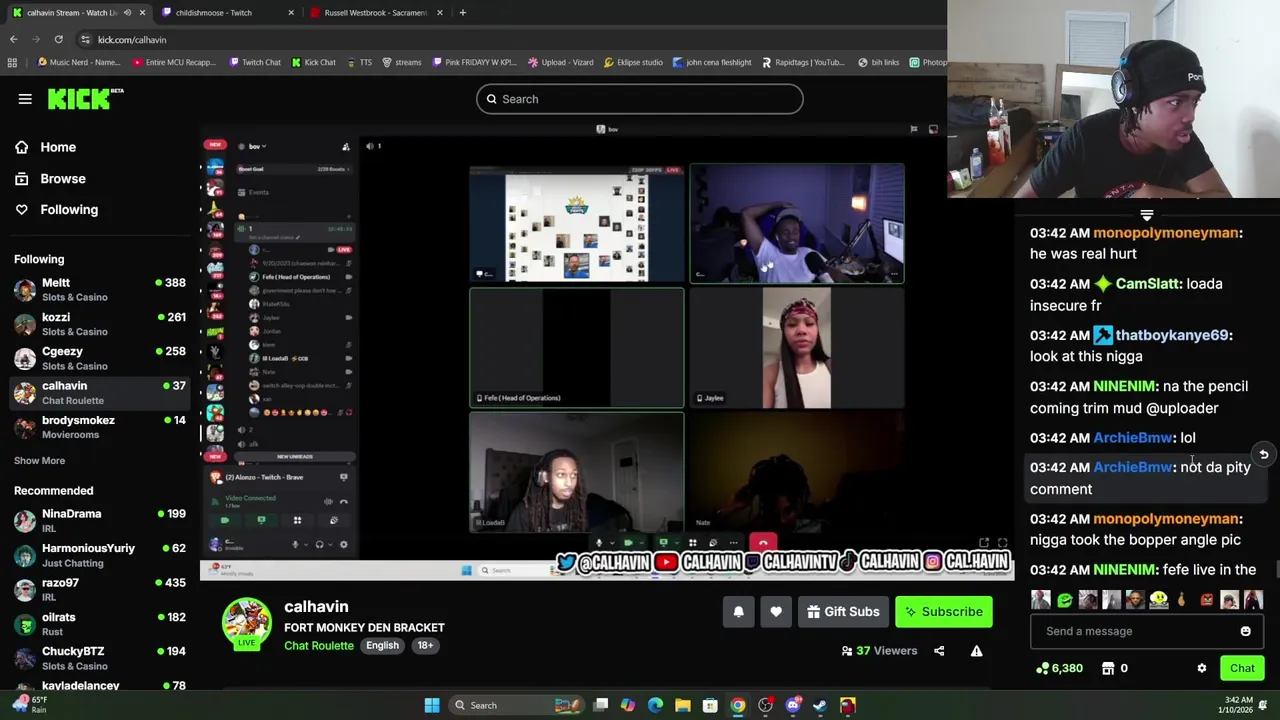Click the 6,380 channel points

[1060, 668]
